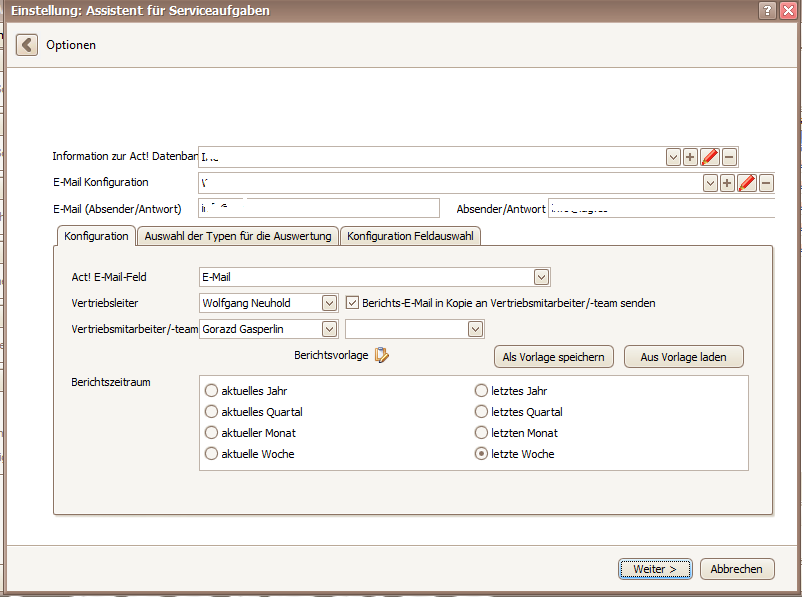Image resolution: width=802 pixels, height=597 pixels.
Task: Open help with question mark icon
Action: point(767,10)
